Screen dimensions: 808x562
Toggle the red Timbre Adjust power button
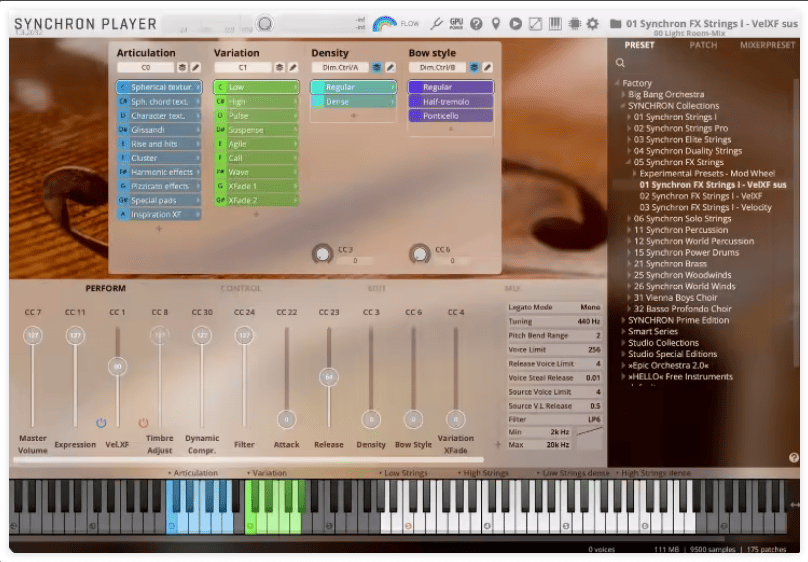[x=143, y=423]
